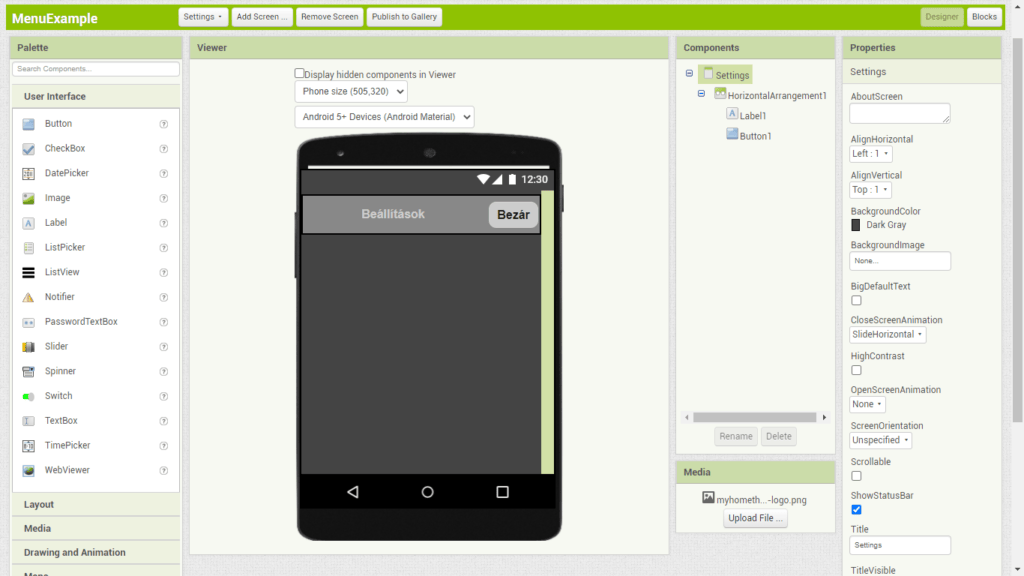The image size is (1024, 576).
Task: Tap the phone preview recent apps square
Action: [502, 492]
